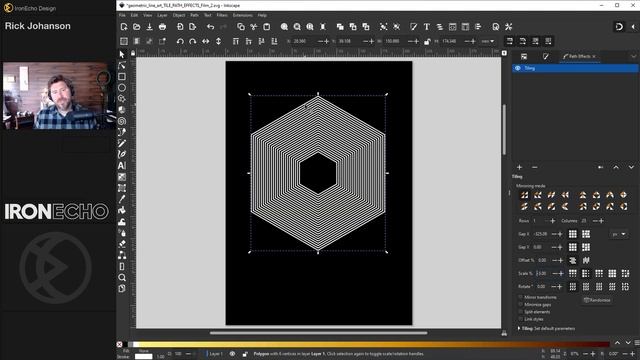Screen dimensions: 640x360
Task: Move path effect down arrow
Action: (x=631, y=167)
